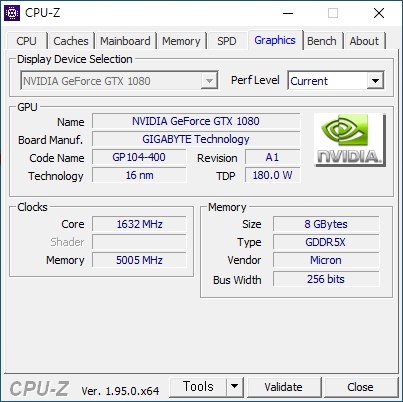Expand the Perf Level combo box
This screenshot has width=403, height=402.
click(x=375, y=81)
